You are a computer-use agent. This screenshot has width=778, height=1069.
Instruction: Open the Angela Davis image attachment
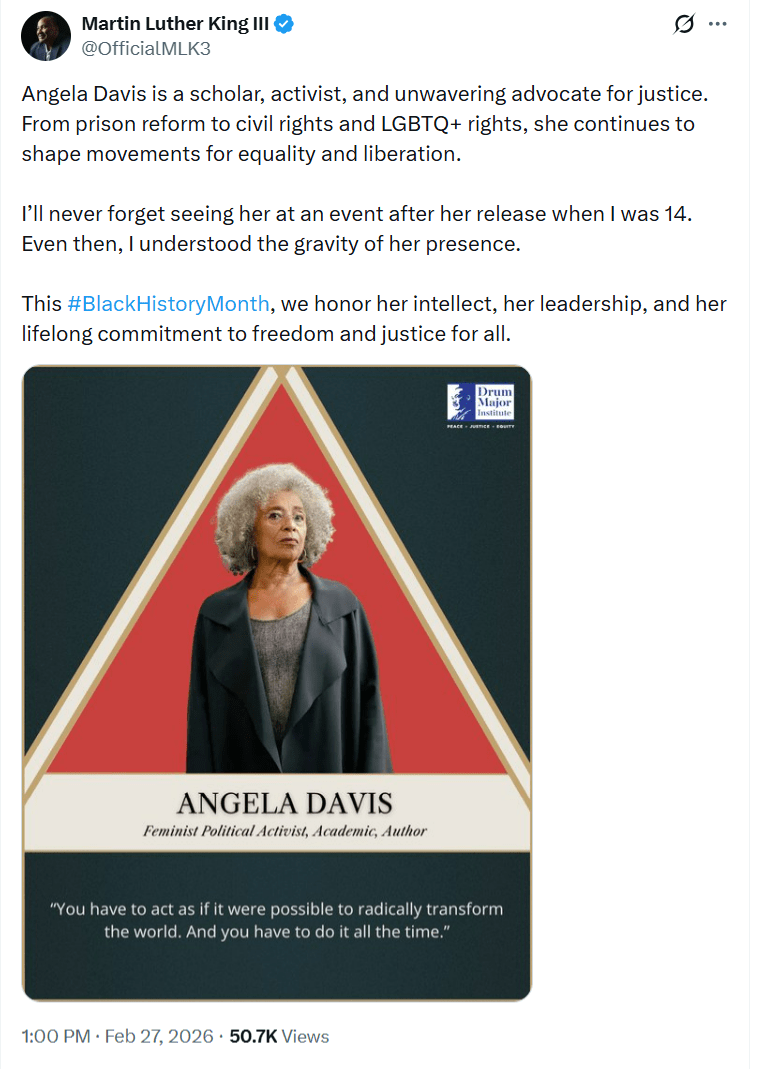click(277, 683)
